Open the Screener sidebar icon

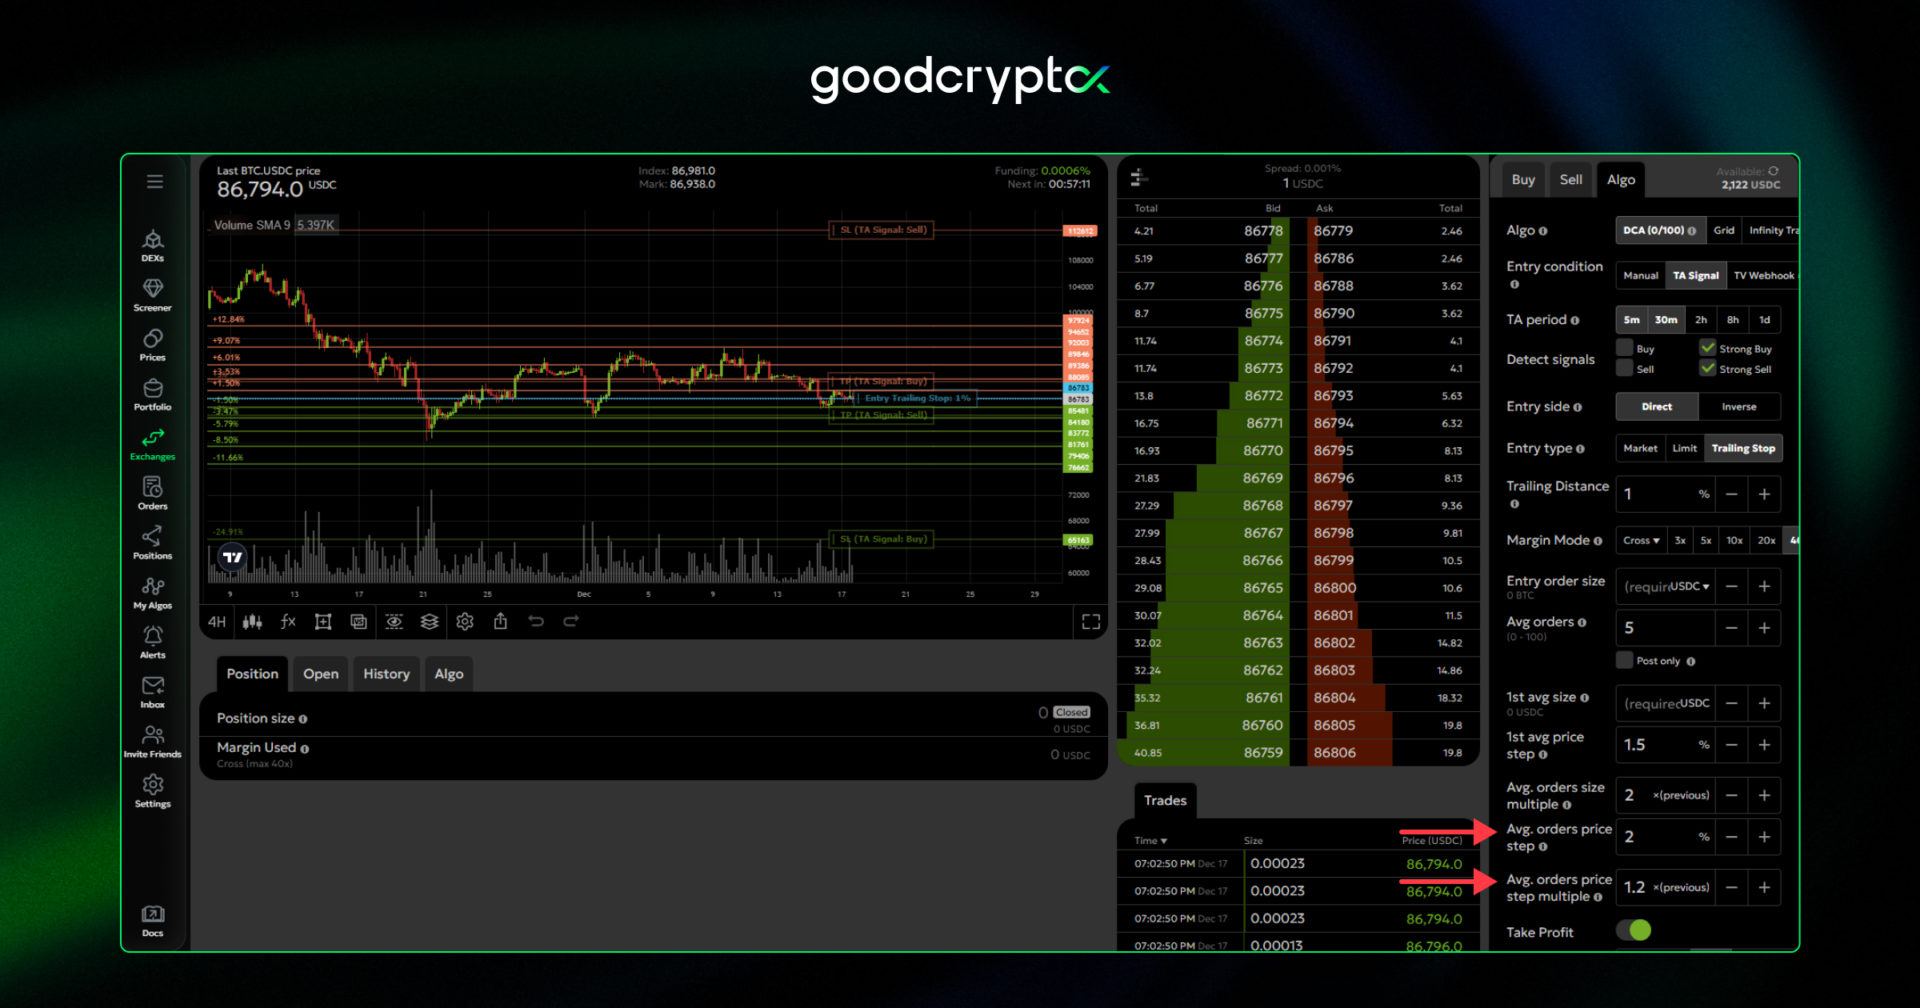pyautogui.click(x=152, y=293)
